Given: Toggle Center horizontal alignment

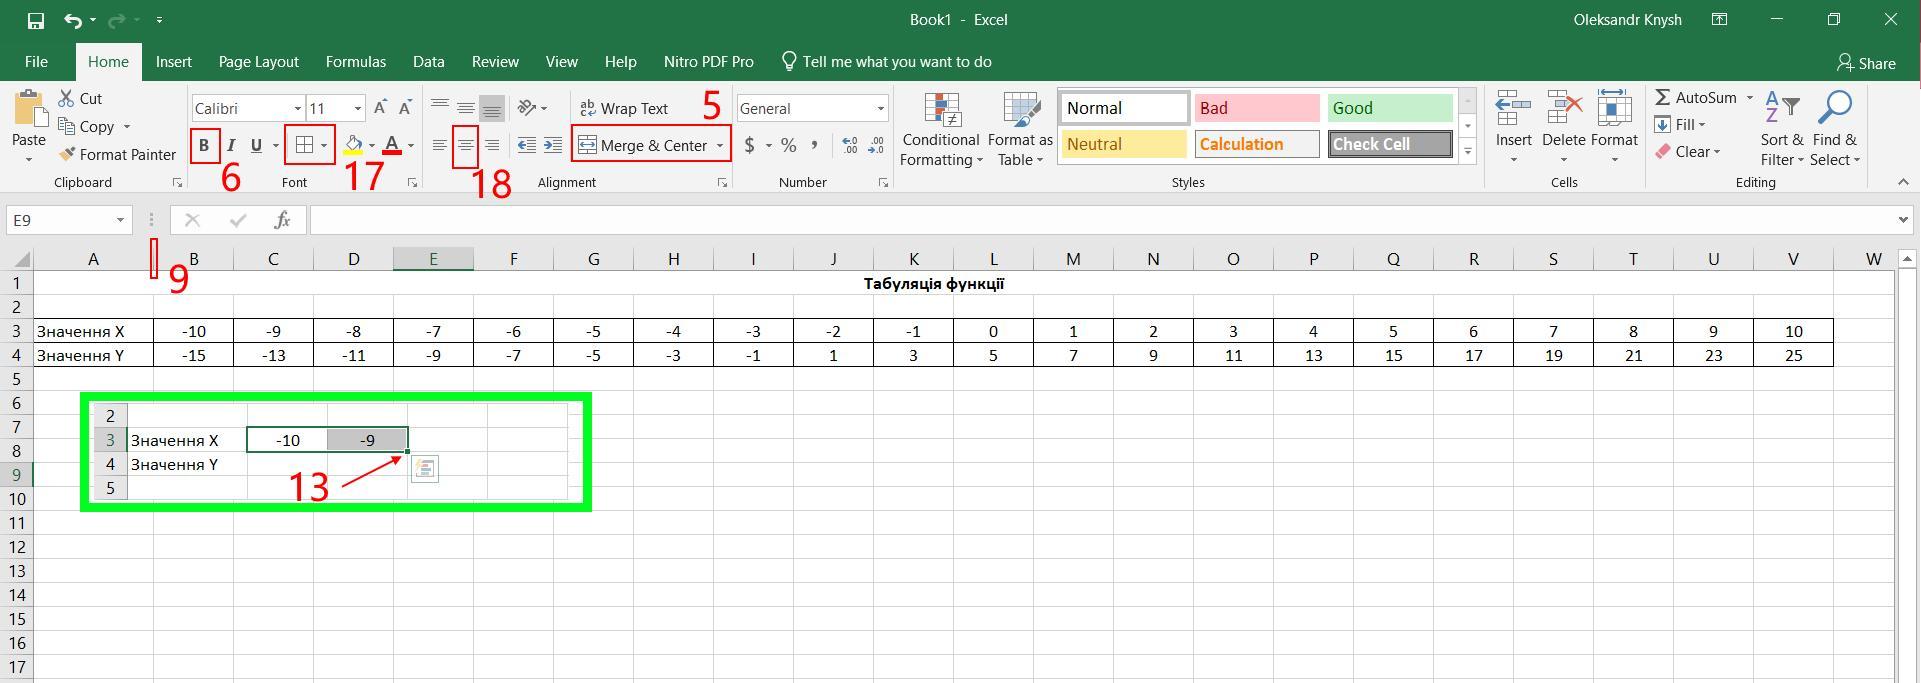Looking at the screenshot, I should [465, 145].
